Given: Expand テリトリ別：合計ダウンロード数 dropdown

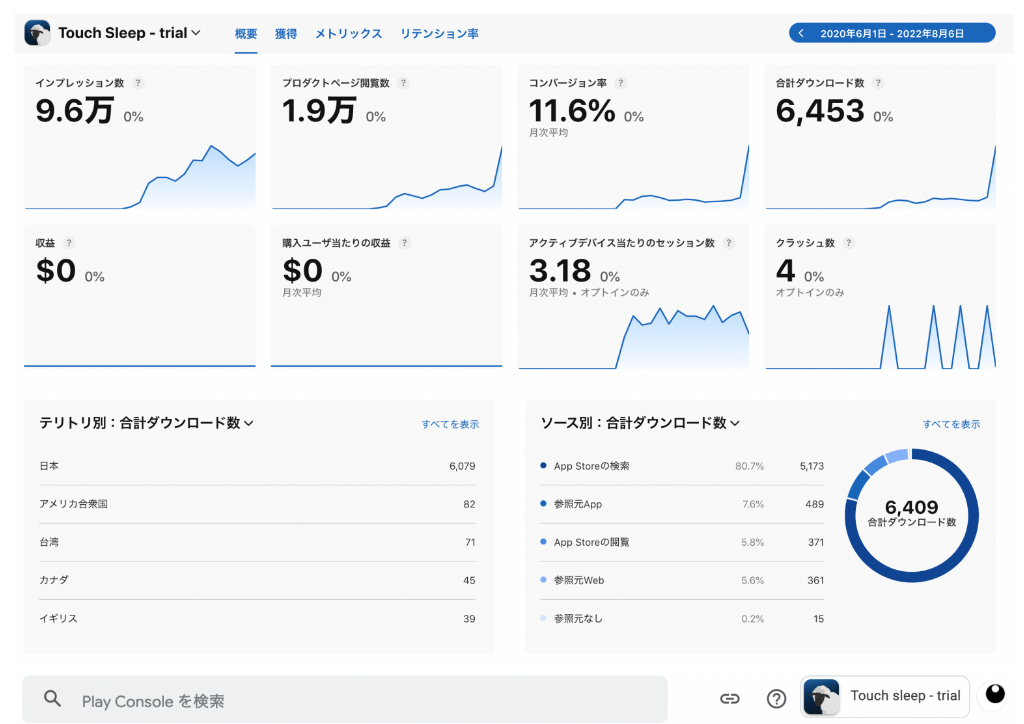Looking at the screenshot, I should point(146,423).
